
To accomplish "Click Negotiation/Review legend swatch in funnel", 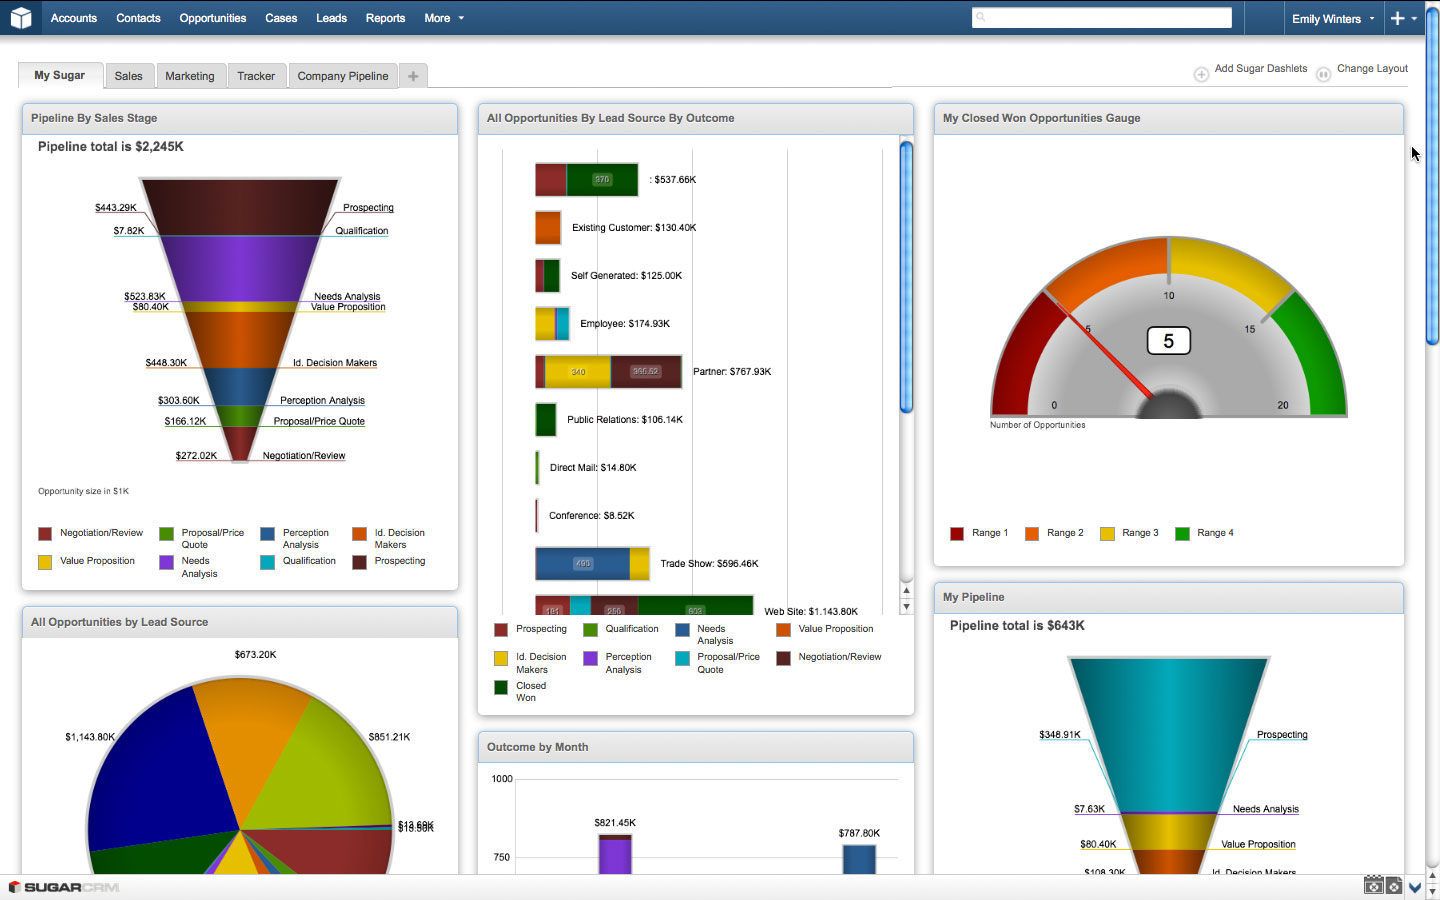I will pos(45,534).
